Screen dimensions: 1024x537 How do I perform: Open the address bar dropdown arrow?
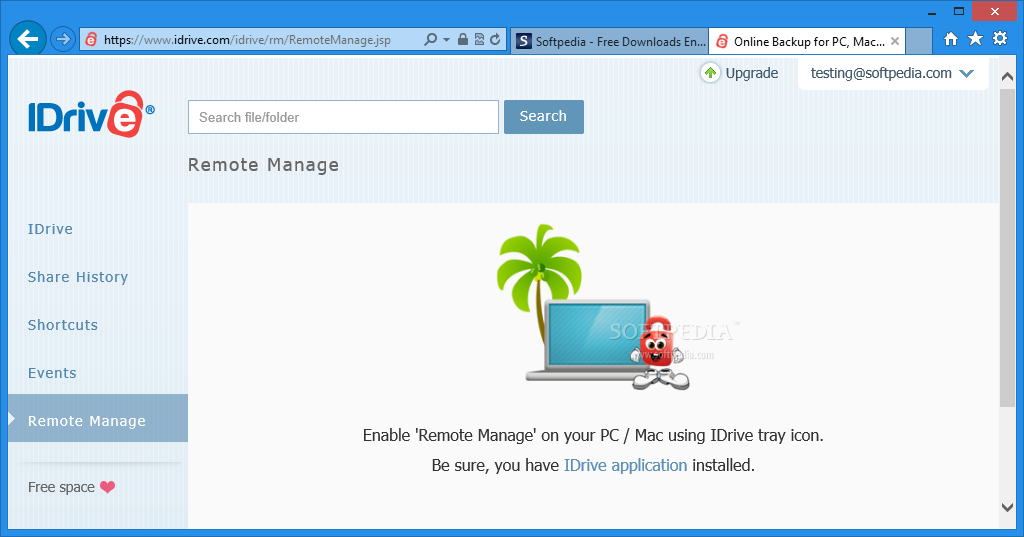[447, 40]
